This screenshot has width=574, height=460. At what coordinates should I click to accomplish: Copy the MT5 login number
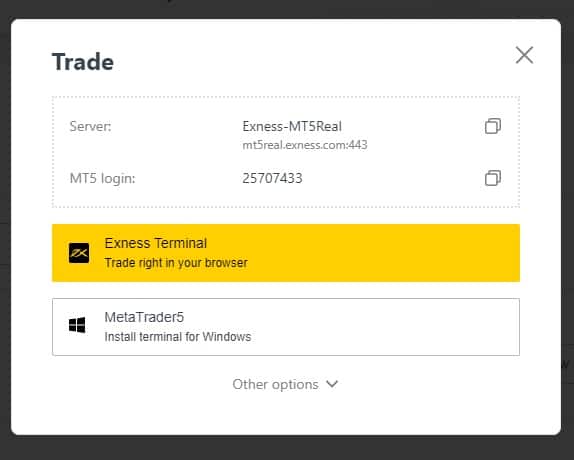(x=493, y=178)
